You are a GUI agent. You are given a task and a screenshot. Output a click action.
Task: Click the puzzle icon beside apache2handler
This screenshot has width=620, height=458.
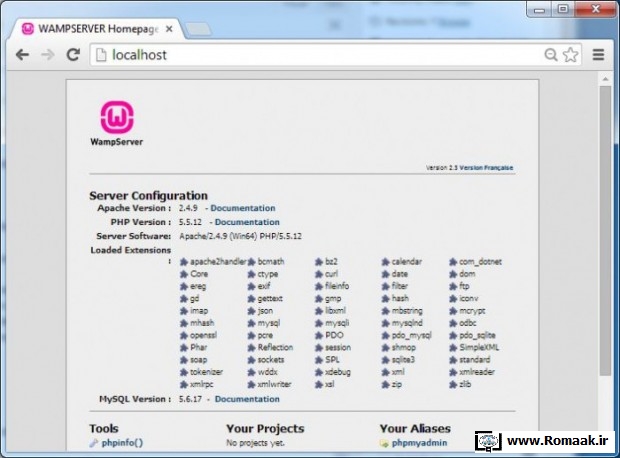pyautogui.click(x=184, y=262)
